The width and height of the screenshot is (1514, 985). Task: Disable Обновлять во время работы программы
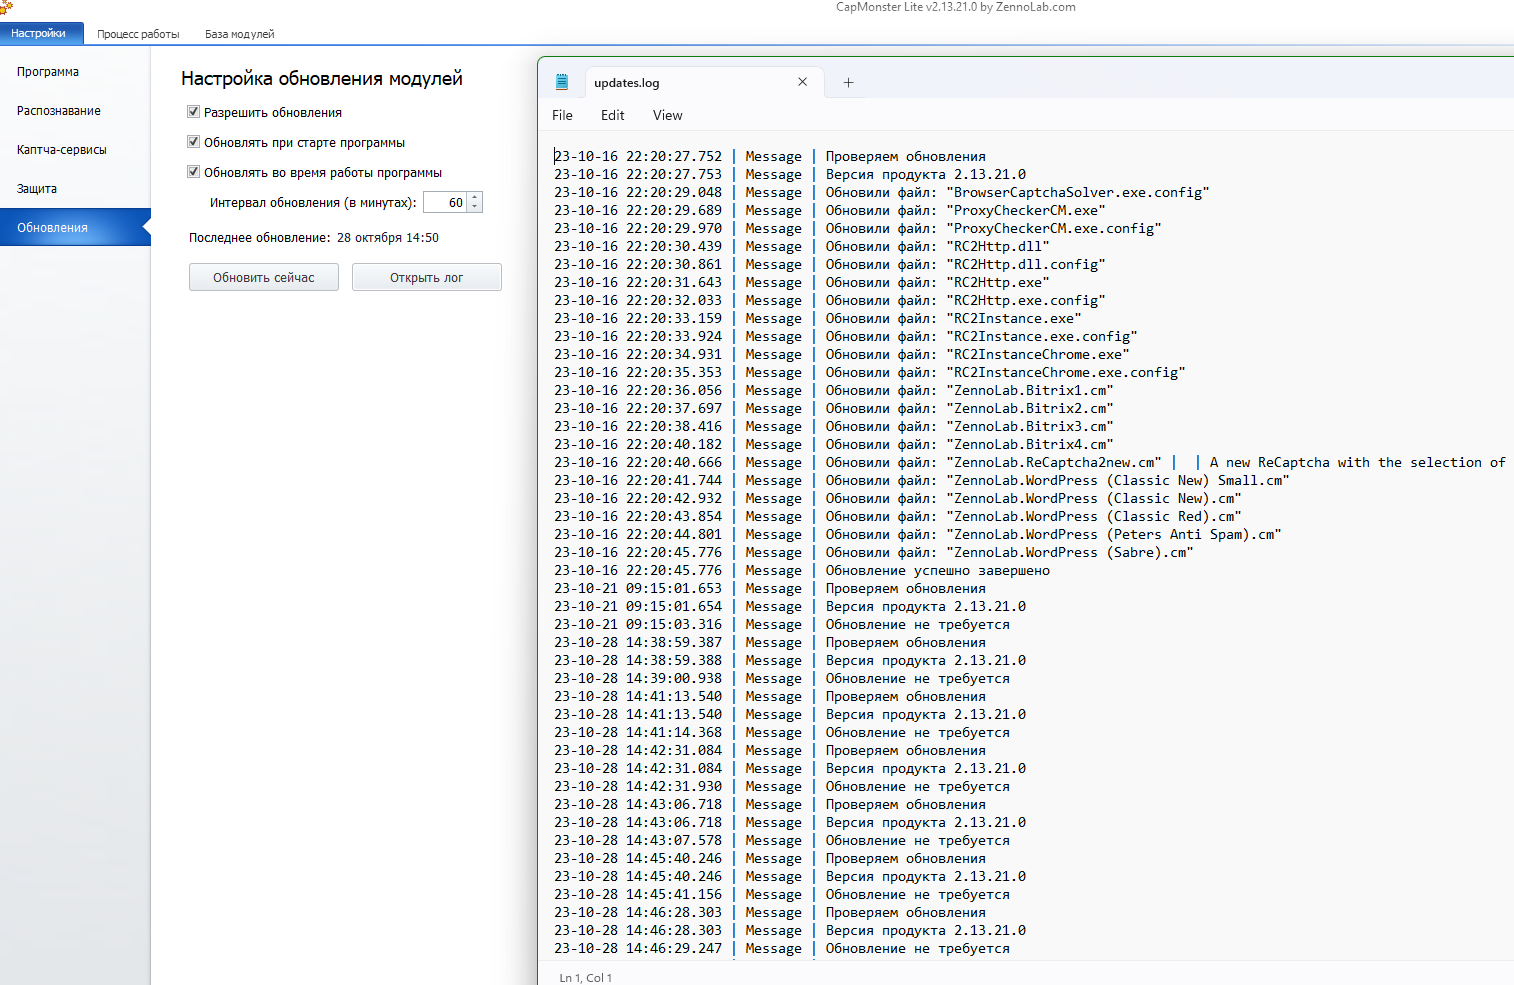pyautogui.click(x=194, y=172)
